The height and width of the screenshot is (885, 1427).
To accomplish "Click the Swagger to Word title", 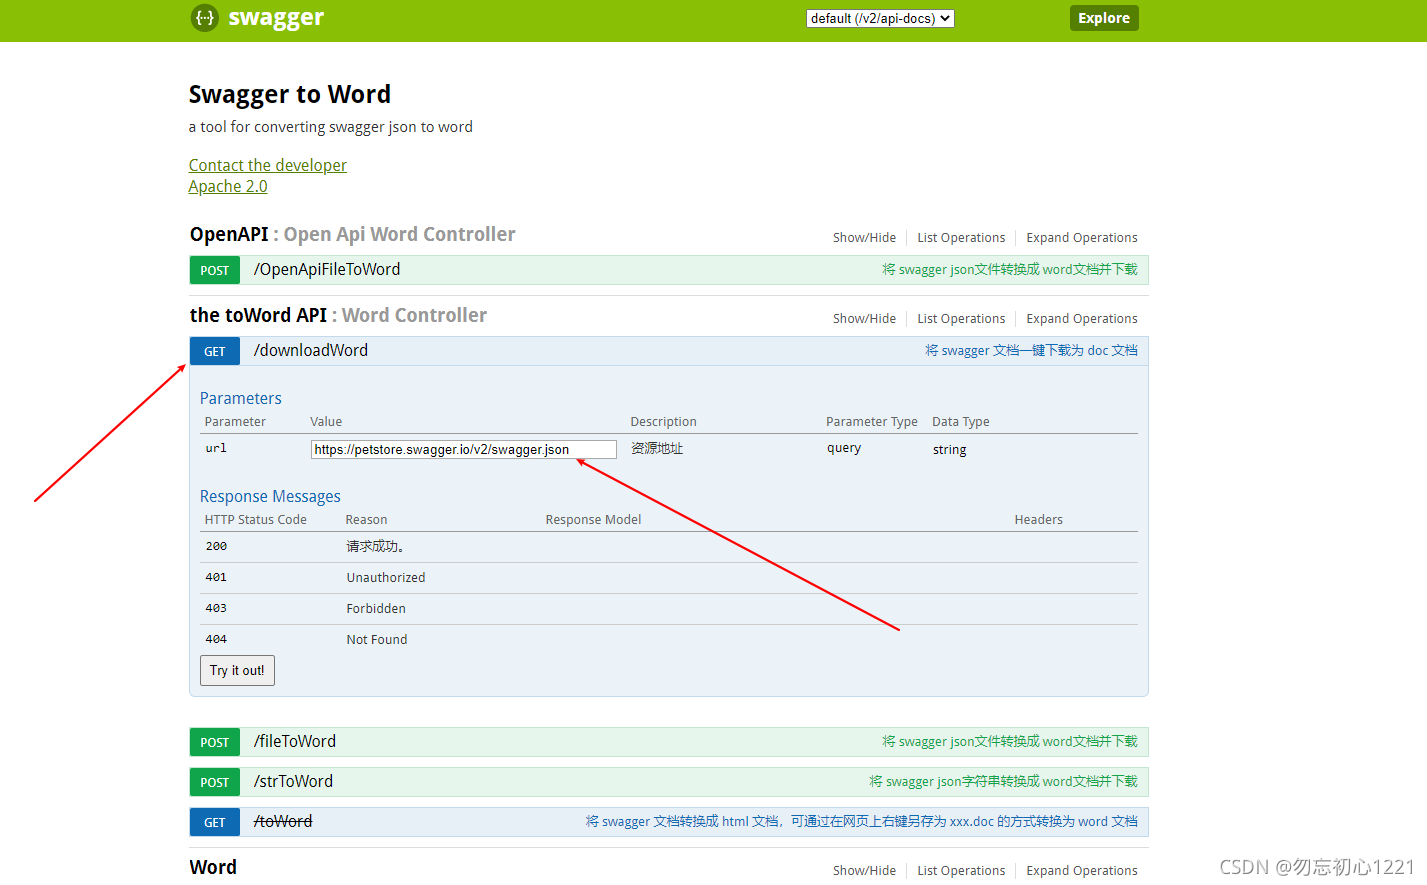I will click(x=290, y=94).
